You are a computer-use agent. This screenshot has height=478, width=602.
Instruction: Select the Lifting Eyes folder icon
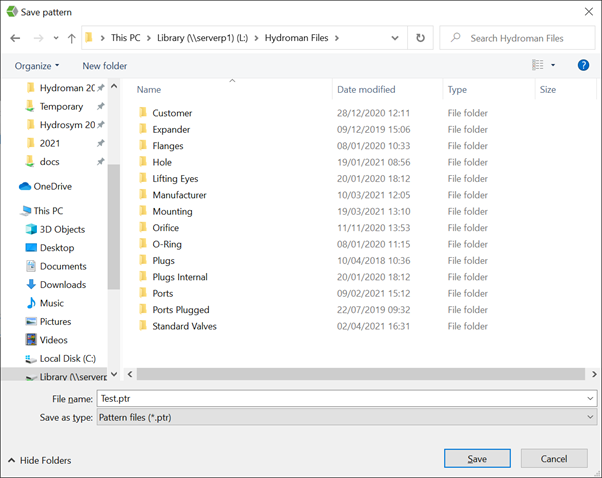pos(143,178)
